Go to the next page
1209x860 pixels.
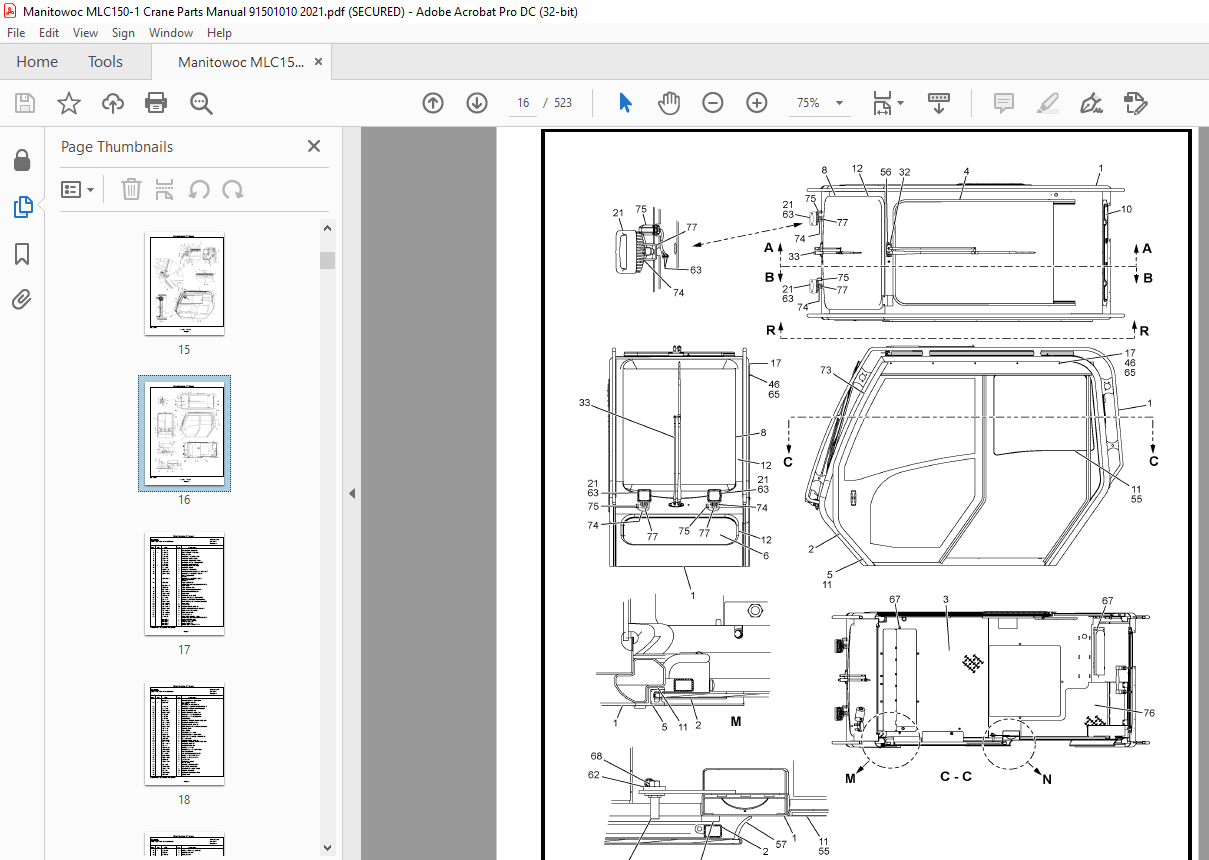[476, 103]
